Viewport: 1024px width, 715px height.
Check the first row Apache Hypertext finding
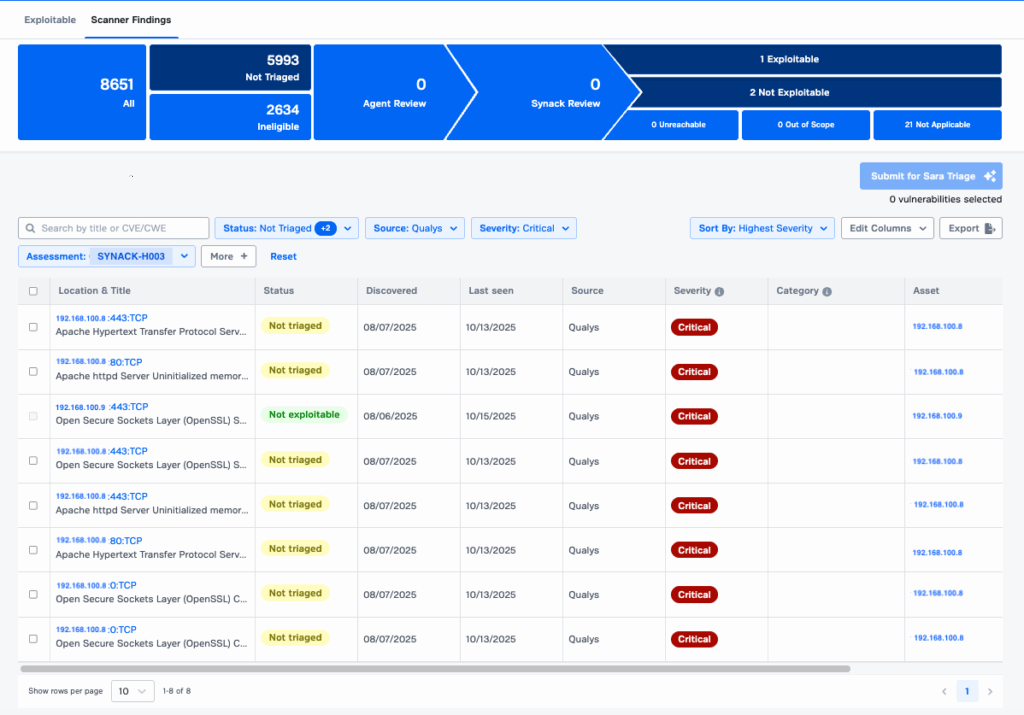(x=33, y=327)
